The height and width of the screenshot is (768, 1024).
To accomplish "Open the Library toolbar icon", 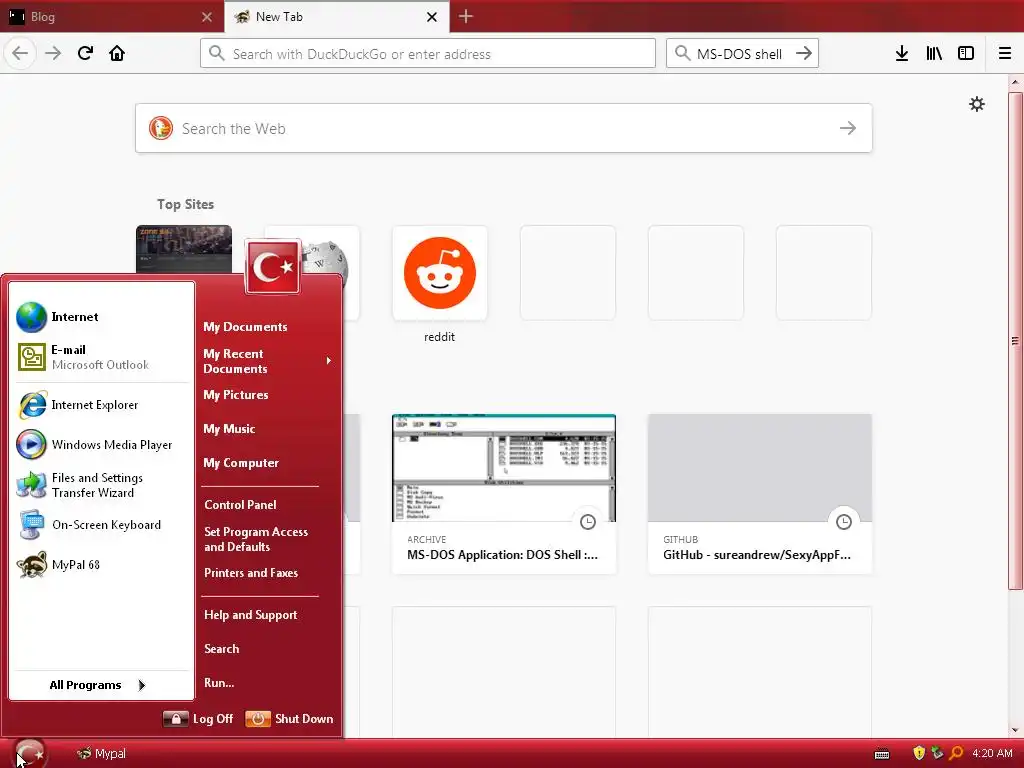I will (x=934, y=54).
